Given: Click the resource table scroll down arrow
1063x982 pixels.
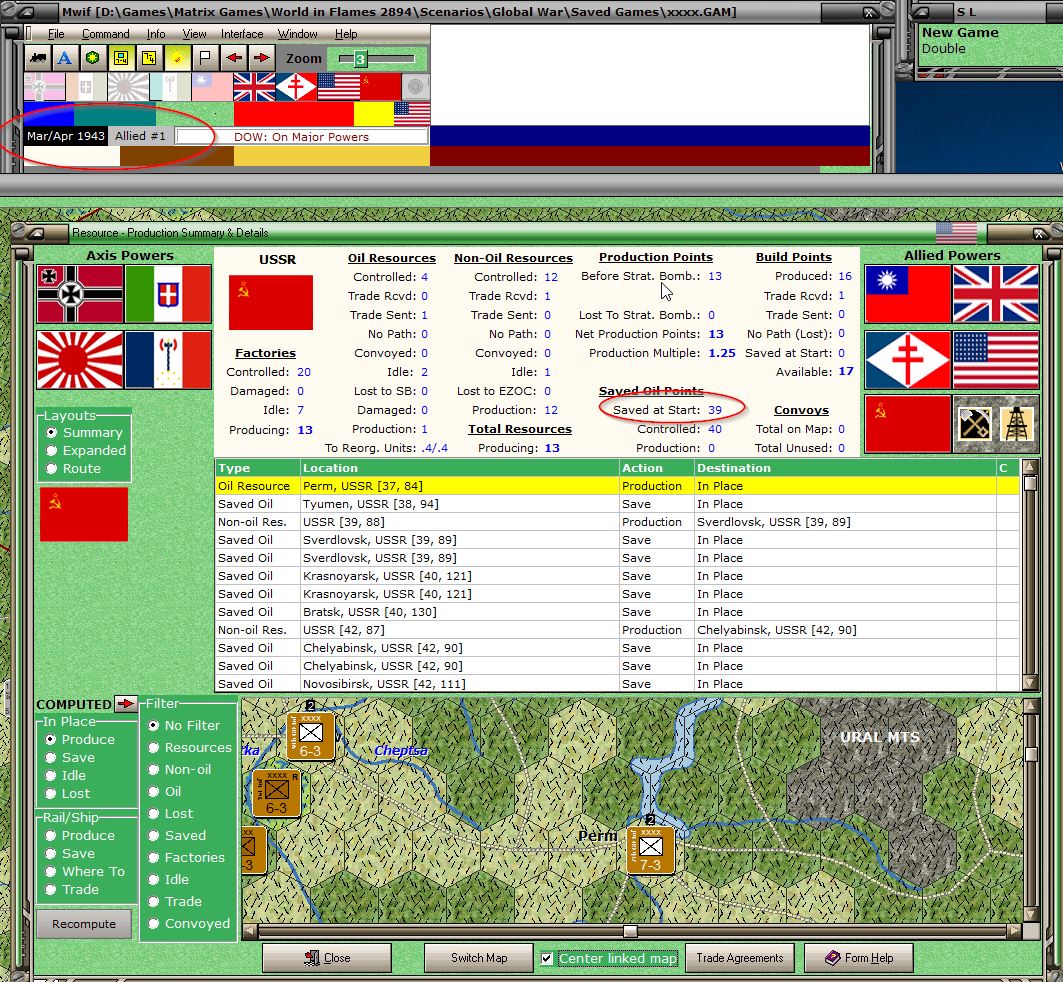Looking at the screenshot, I should click(x=1030, y=682).
